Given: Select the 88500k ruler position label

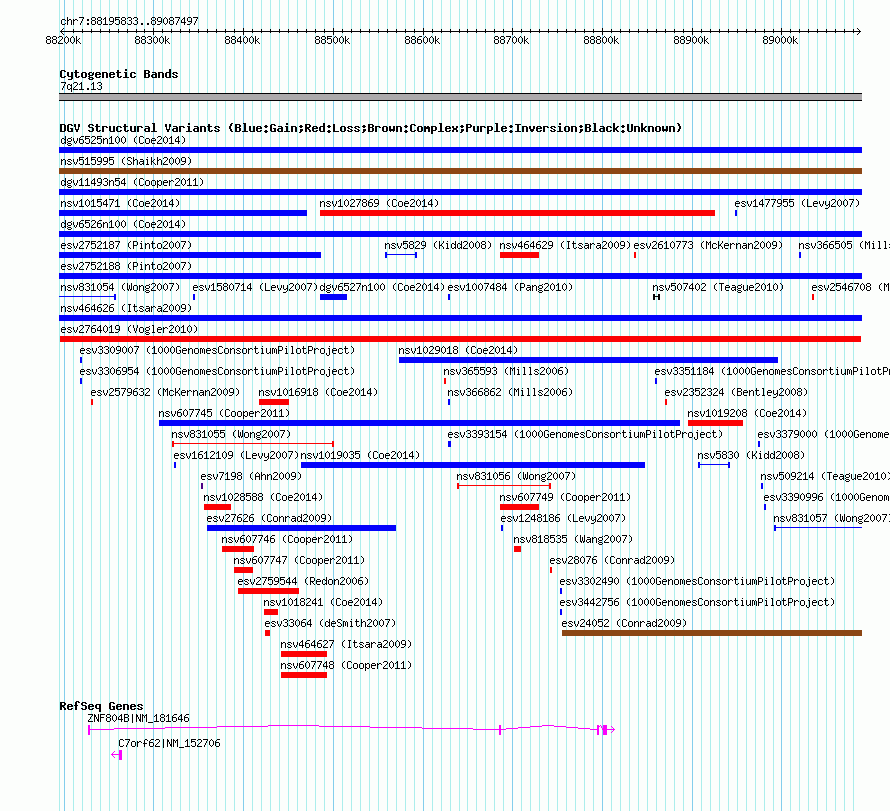Looking at the screenshot, I should click(x=333, y=40).
